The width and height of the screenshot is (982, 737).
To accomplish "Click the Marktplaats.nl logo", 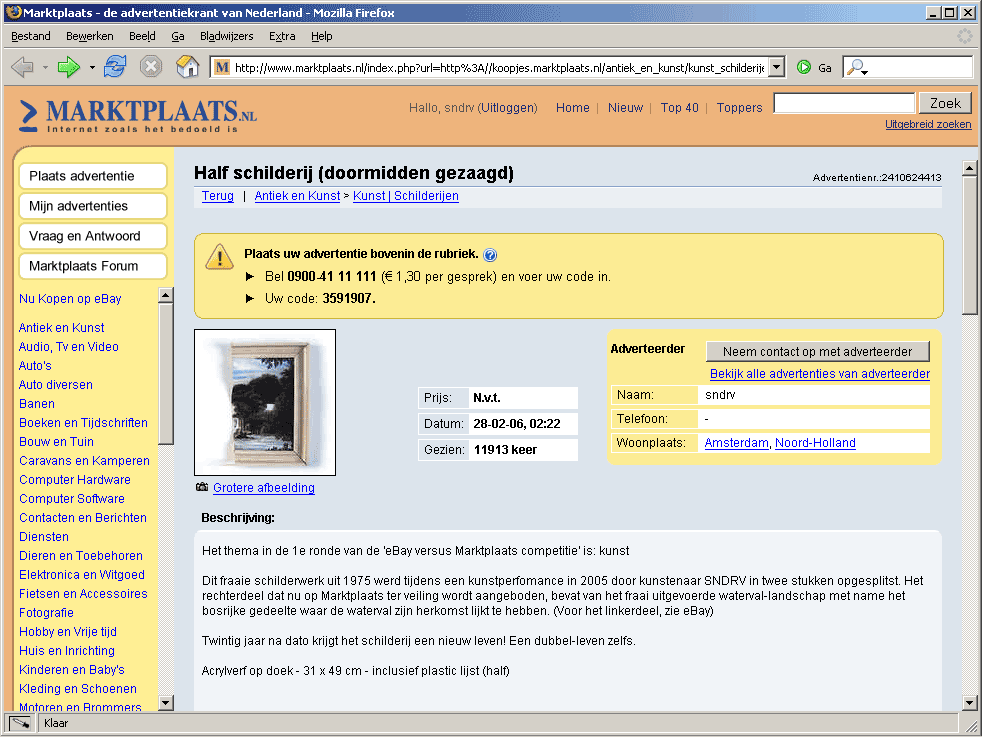I will coord(138,116).
